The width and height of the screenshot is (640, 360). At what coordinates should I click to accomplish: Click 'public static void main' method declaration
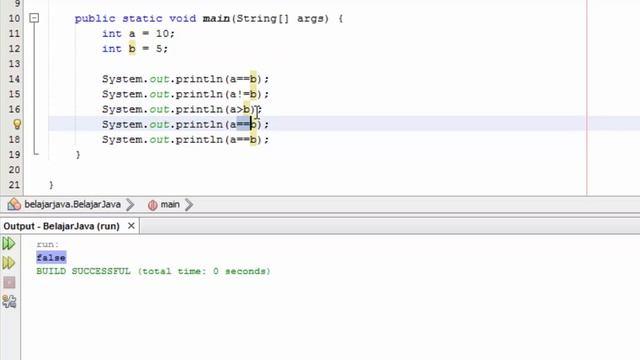click(x=209, y=18)
